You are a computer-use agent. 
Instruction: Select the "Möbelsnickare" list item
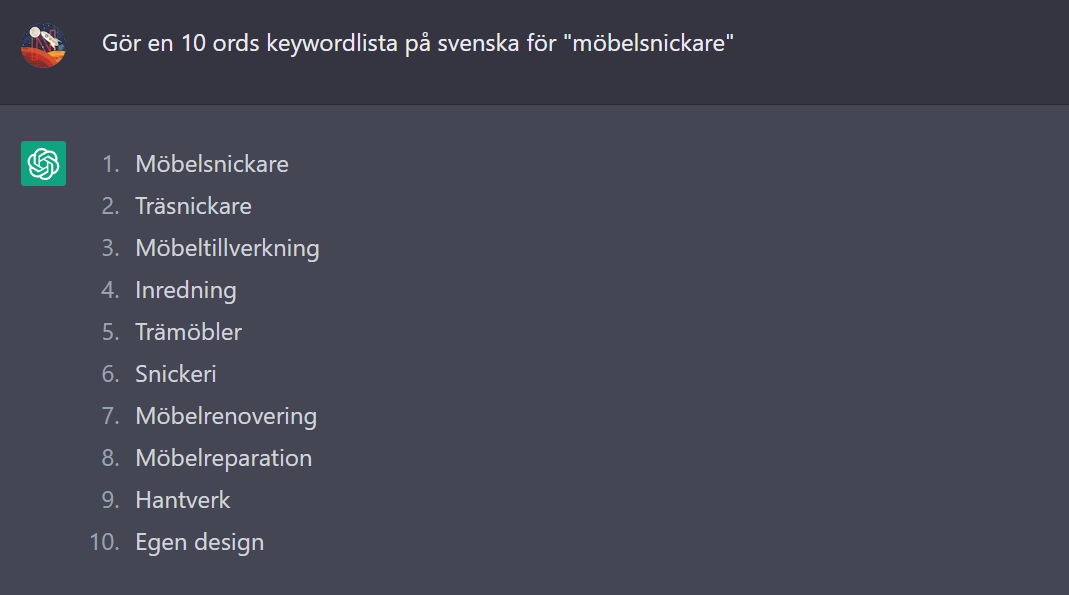pyautogui.click(x=212, y=164)
